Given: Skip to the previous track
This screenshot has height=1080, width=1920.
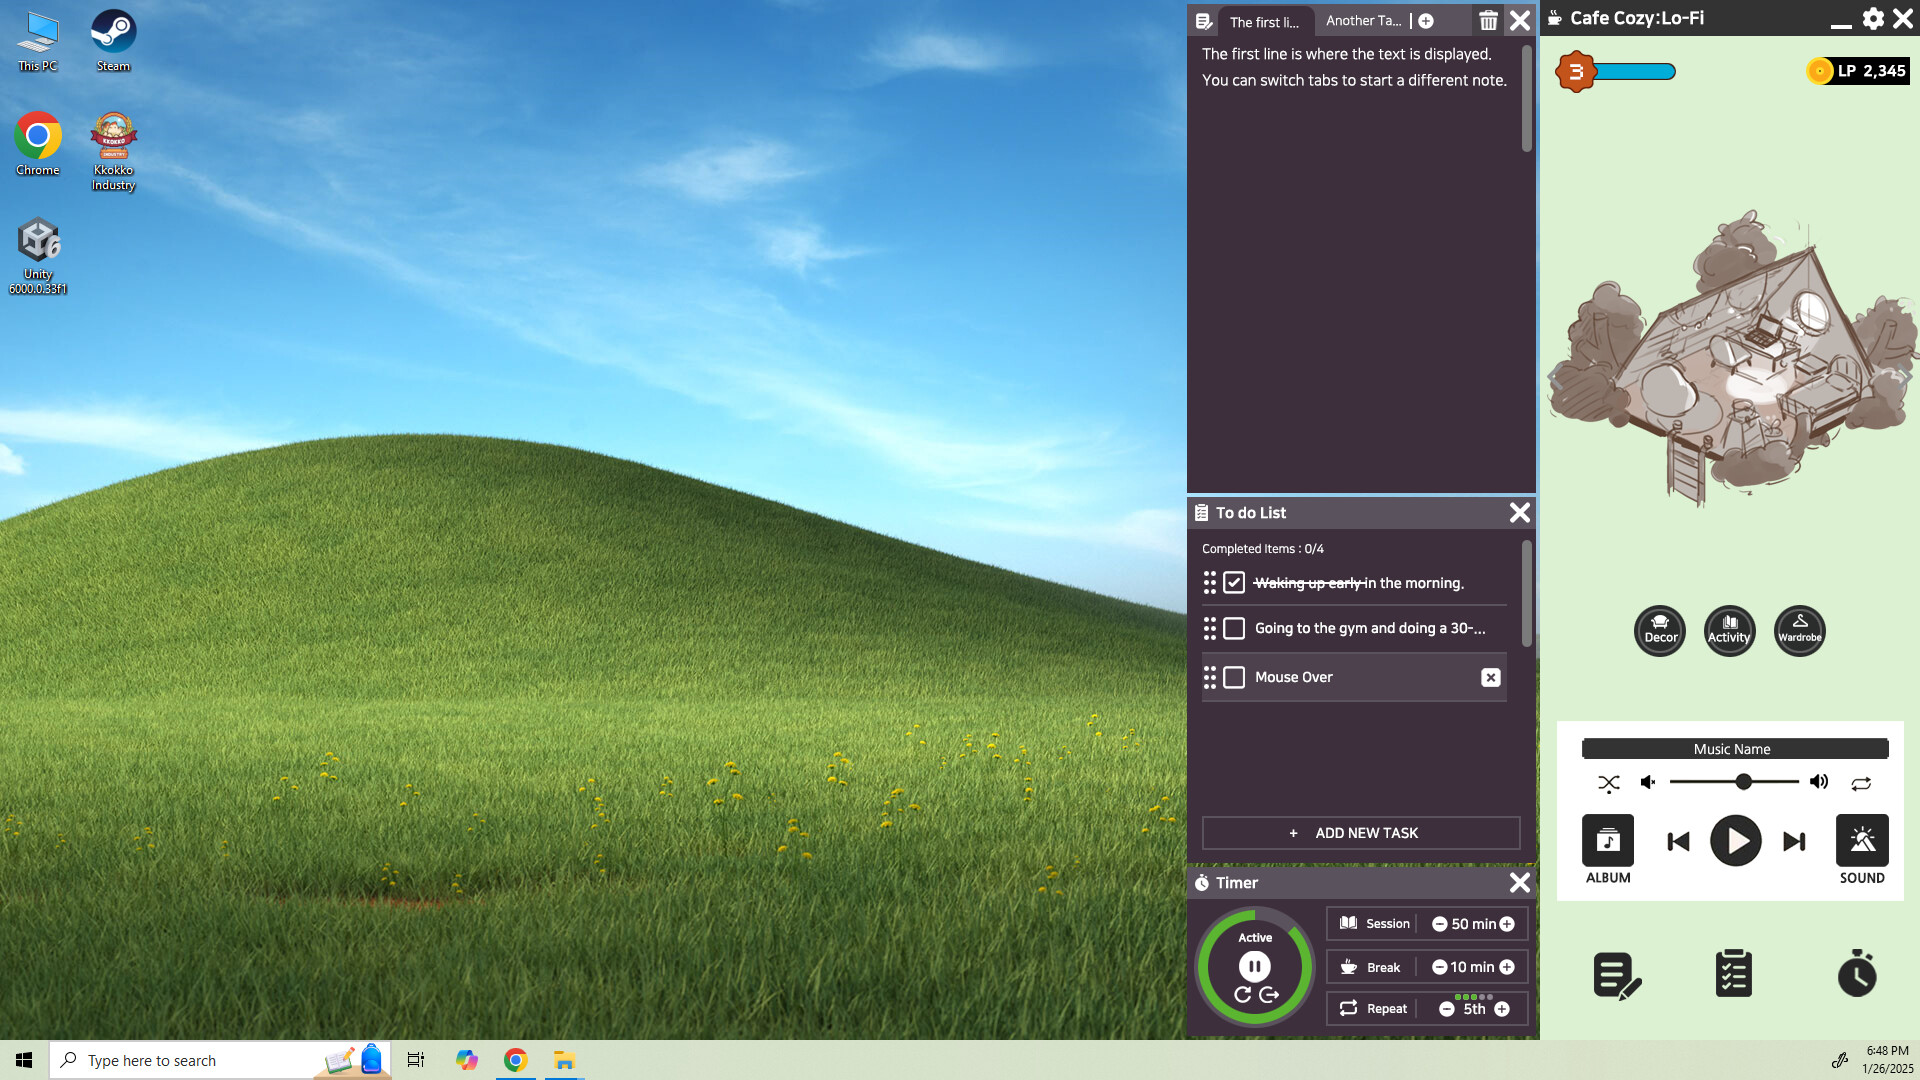Looking at the screenshot, I should pyautogui.click(x=1678, y=842).
